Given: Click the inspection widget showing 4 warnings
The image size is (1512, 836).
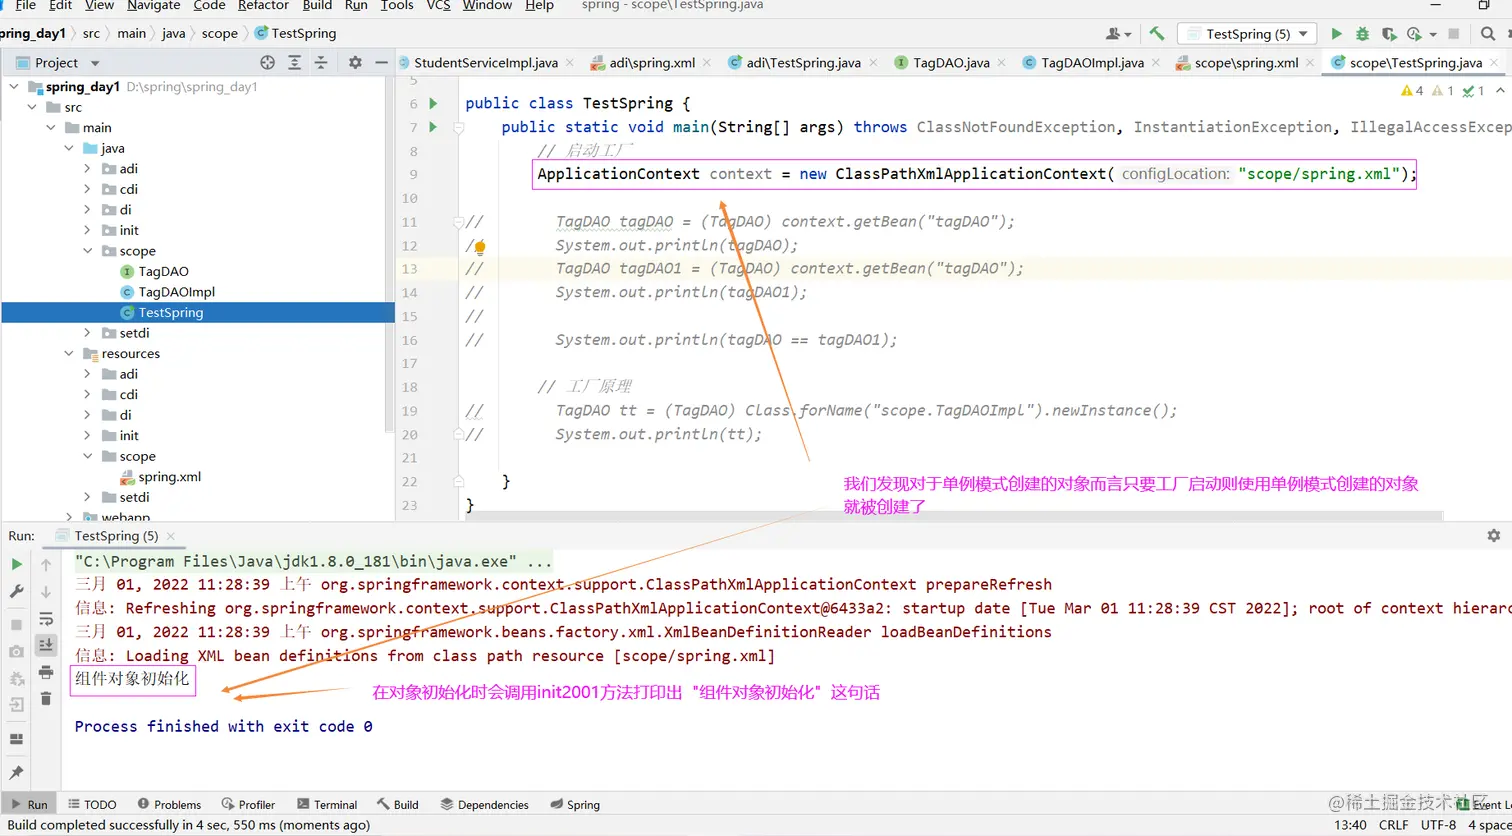Looking at the screenshot, I should 1413,91.
